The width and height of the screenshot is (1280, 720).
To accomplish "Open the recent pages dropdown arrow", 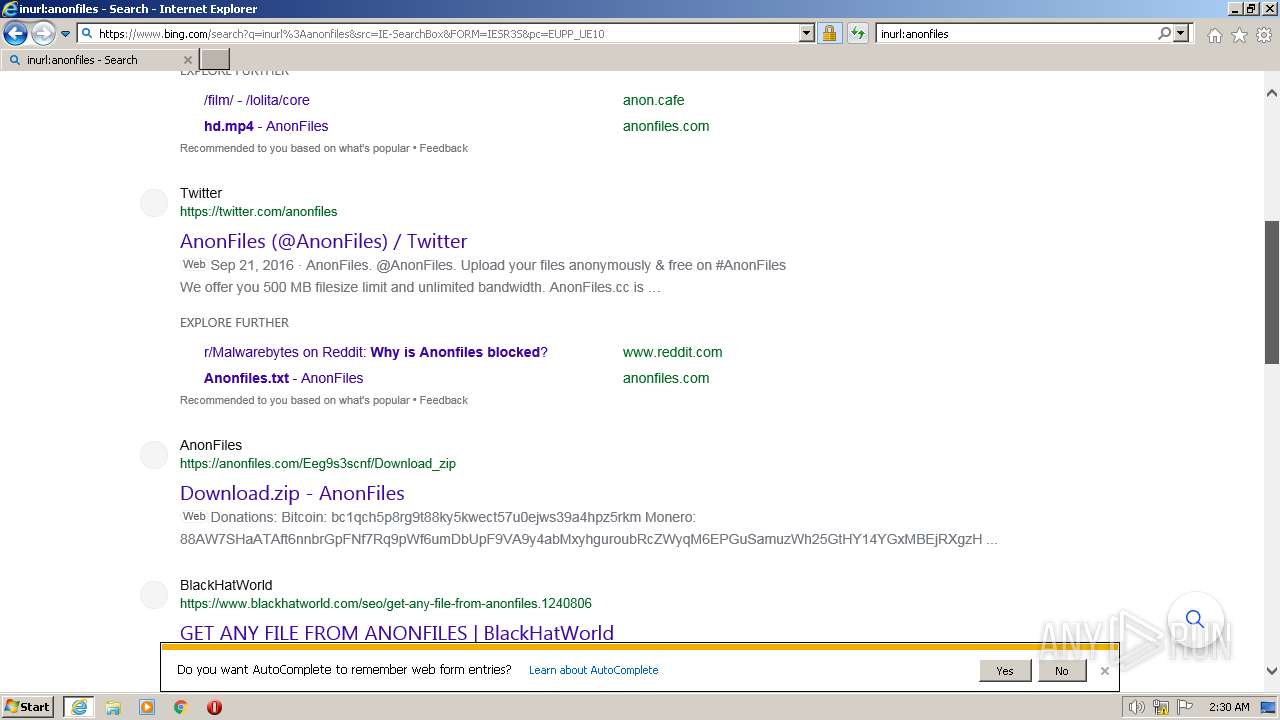I will (65, 34).
